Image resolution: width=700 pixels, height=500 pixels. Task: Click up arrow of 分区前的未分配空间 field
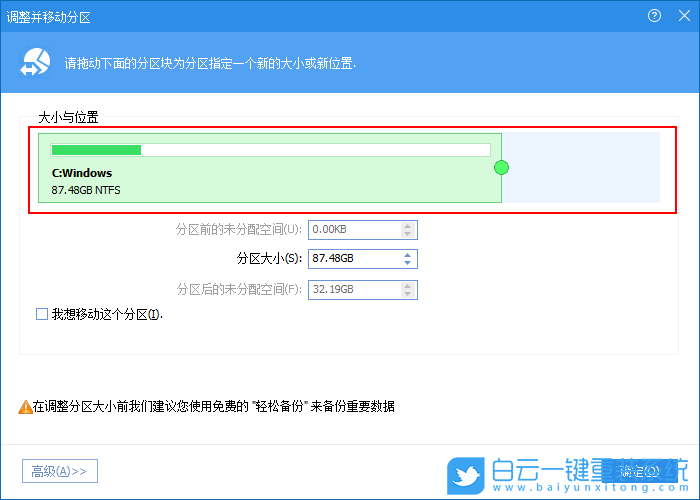[x=407, y=225]
